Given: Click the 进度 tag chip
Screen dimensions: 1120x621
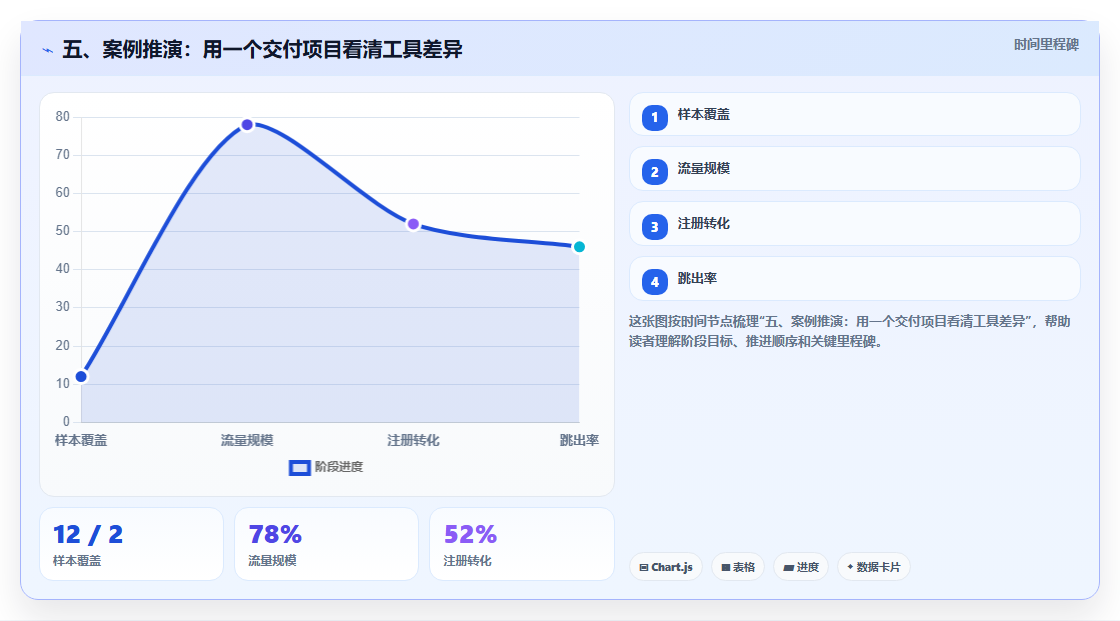Looking at the screenshot, I should coord(801,567).
